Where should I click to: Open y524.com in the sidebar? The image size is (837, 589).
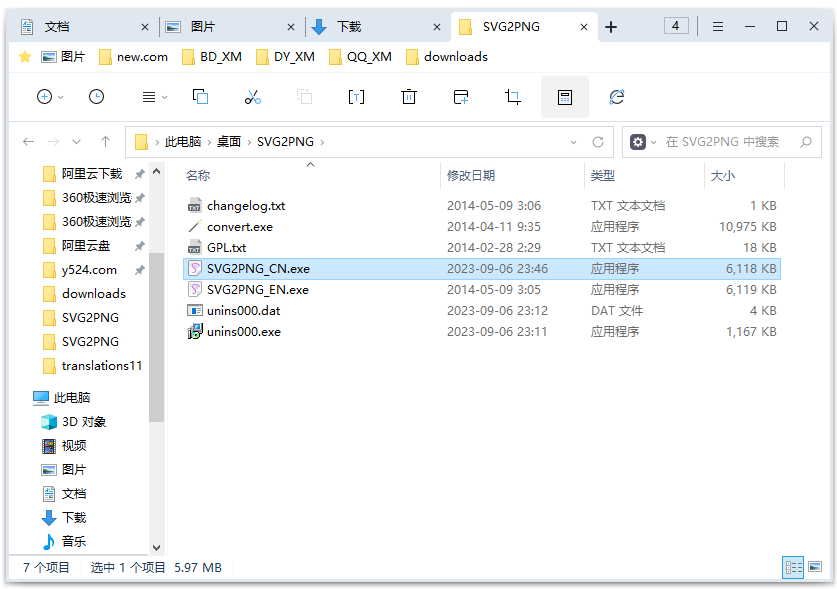coord(89,270)
